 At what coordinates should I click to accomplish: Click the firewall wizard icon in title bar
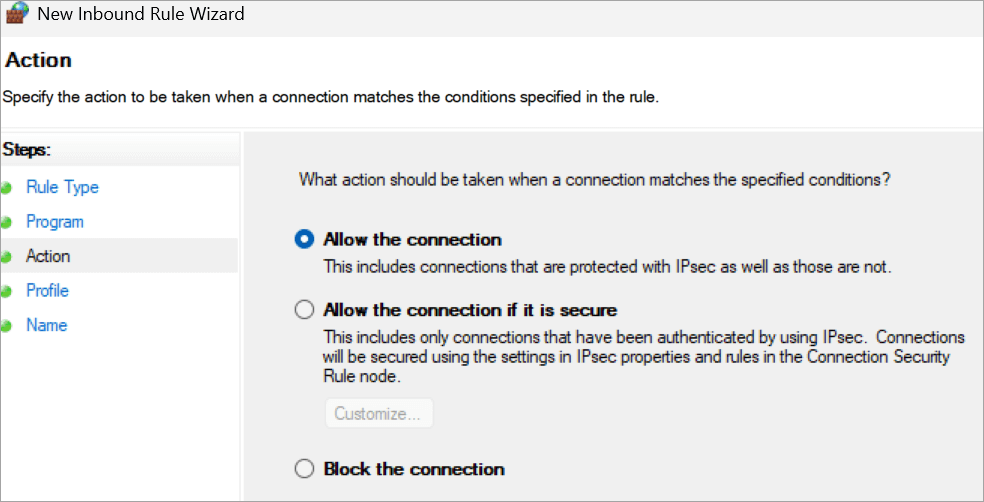tap(18, 15)
